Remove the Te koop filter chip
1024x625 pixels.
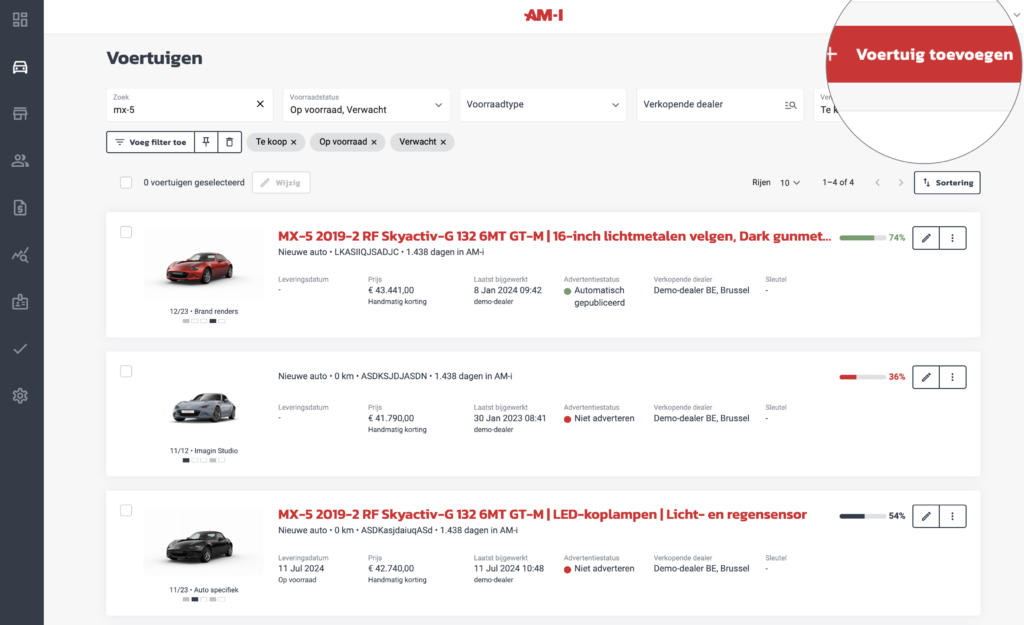293,142
